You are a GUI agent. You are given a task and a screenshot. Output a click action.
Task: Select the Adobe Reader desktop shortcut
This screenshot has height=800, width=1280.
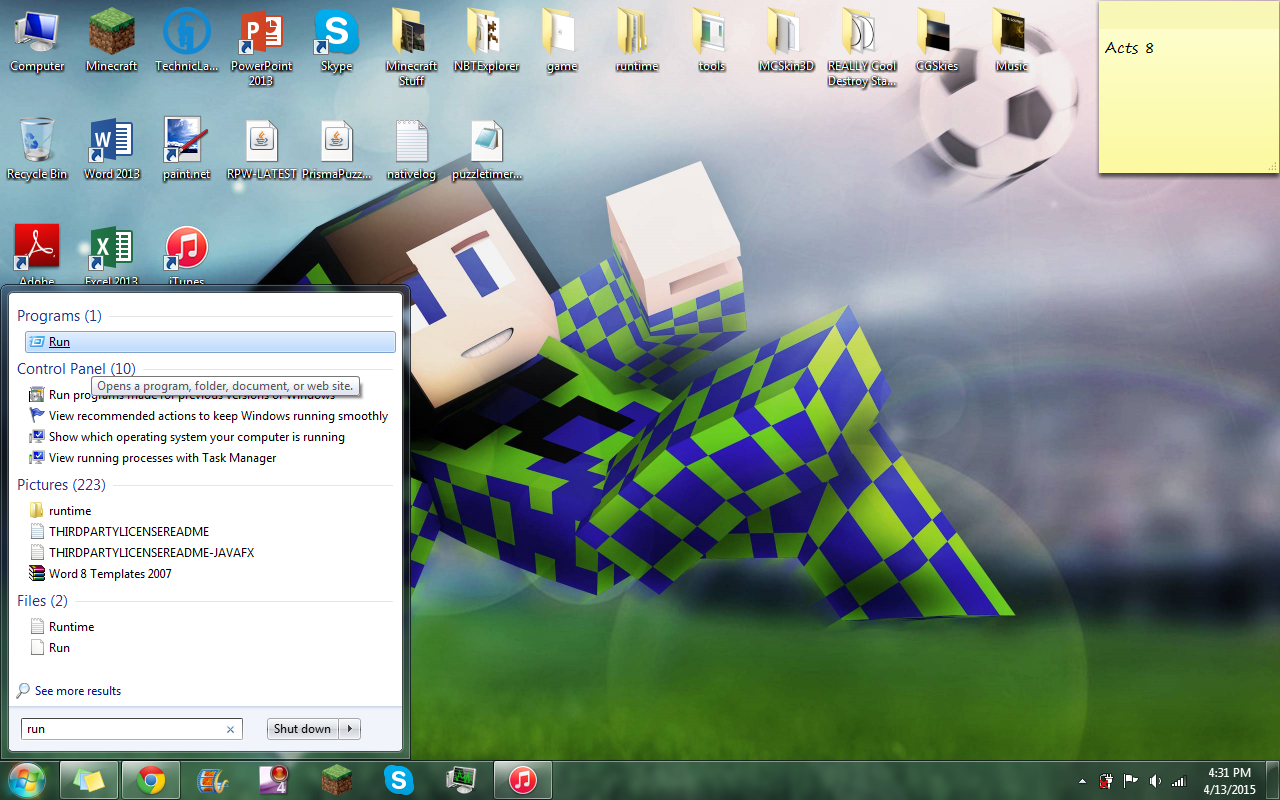click(37, 254)
